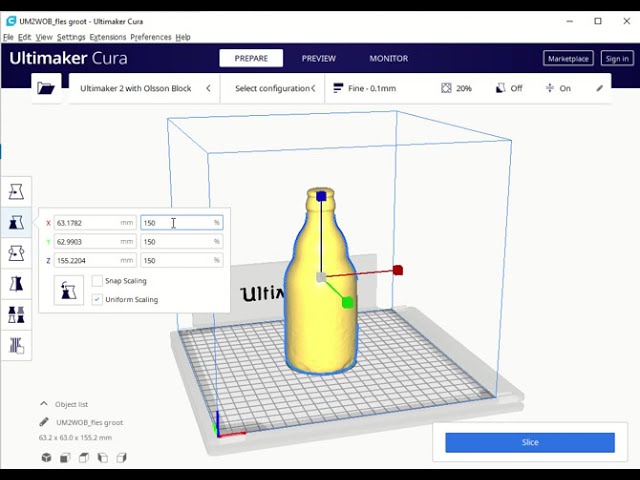
Task: Switch to right view cube icon
Action: point(121,458)
